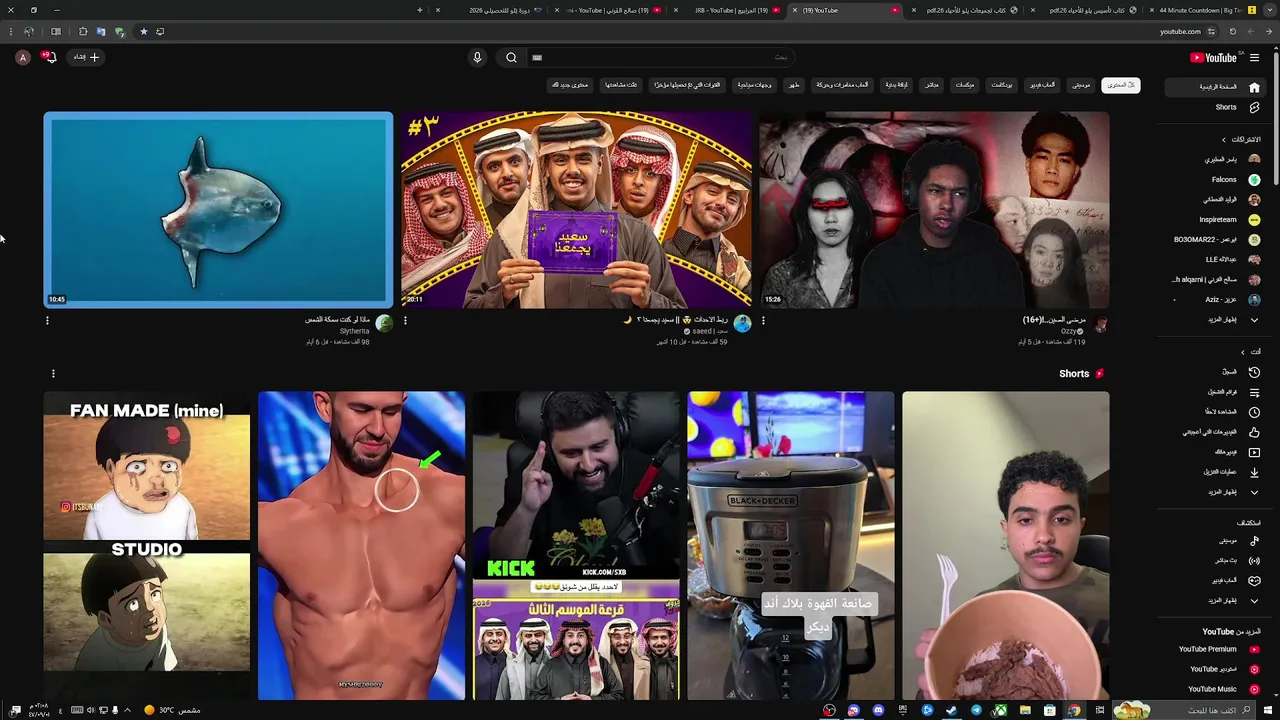Viewport: 1280px width, 720px height.
Task: Open the KICK streamer Short thumbnail
Action: 576,545
